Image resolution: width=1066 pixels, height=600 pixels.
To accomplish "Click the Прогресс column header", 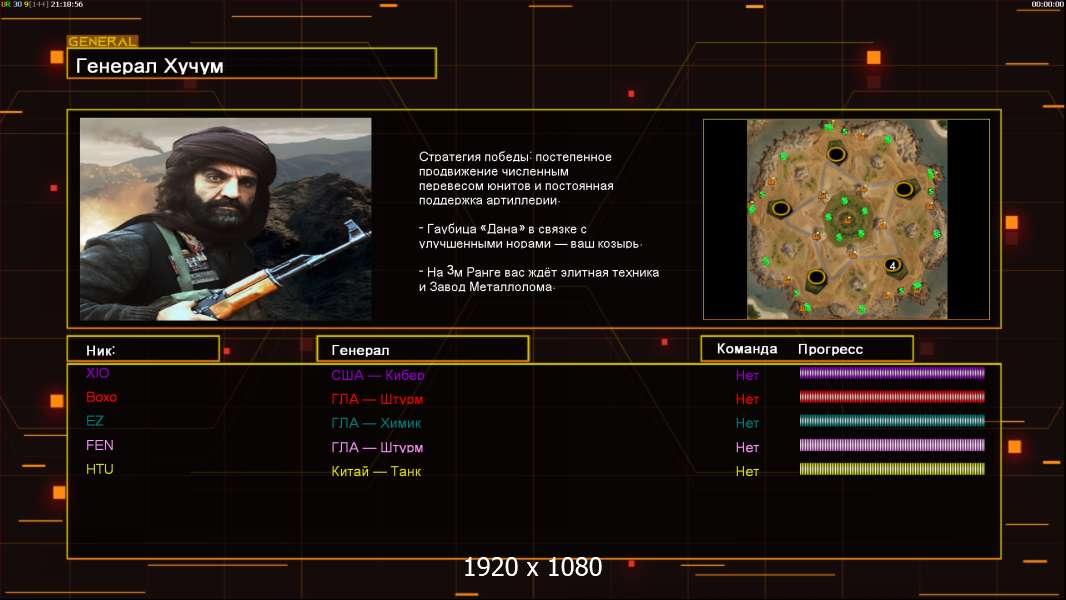I will (830, 349).
